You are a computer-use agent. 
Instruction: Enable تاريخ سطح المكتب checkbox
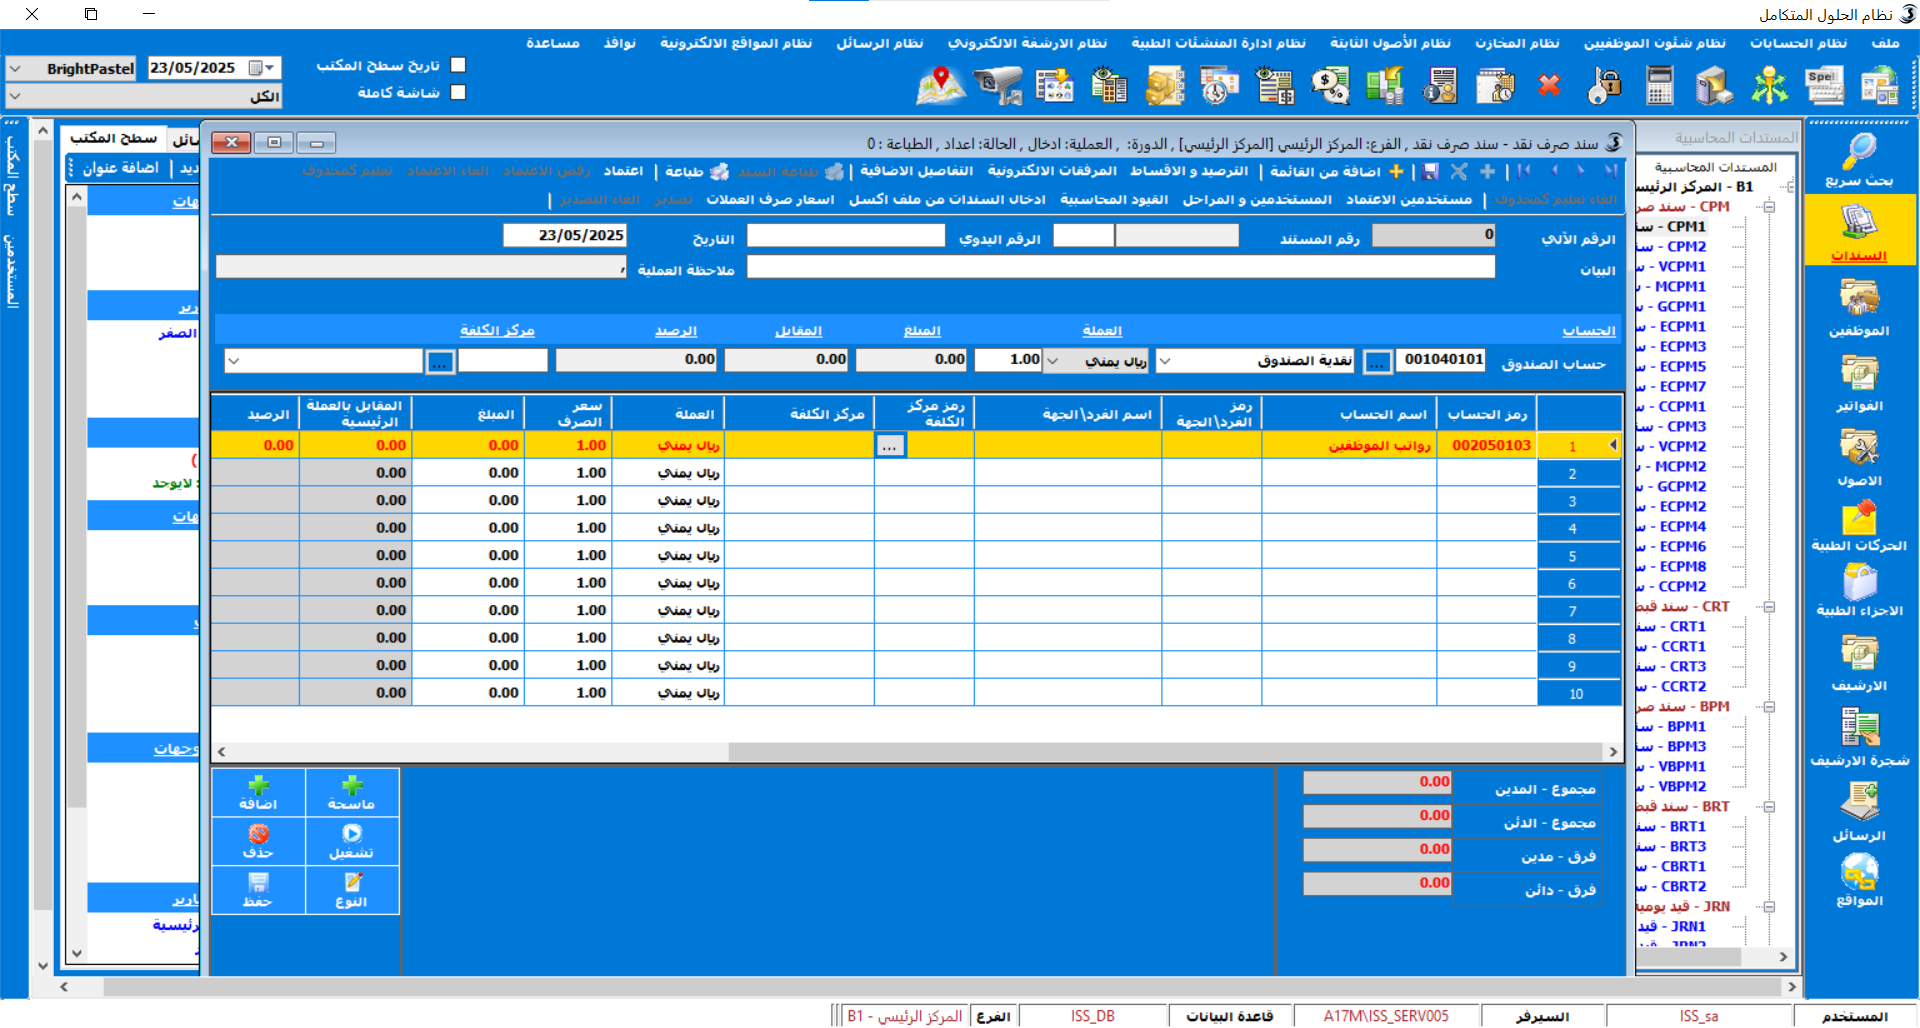click(458, 65)
